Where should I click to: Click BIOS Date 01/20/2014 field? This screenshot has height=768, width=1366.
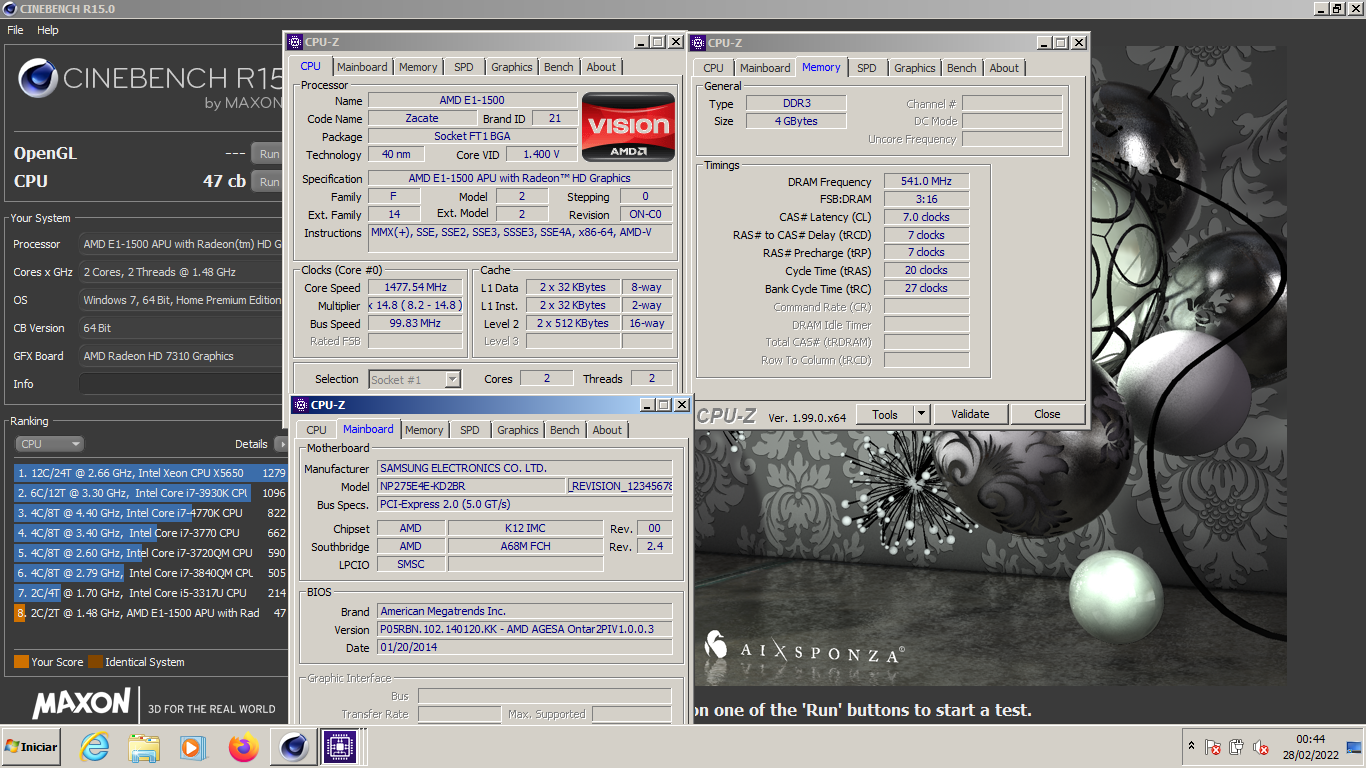[x=524, y=648]
